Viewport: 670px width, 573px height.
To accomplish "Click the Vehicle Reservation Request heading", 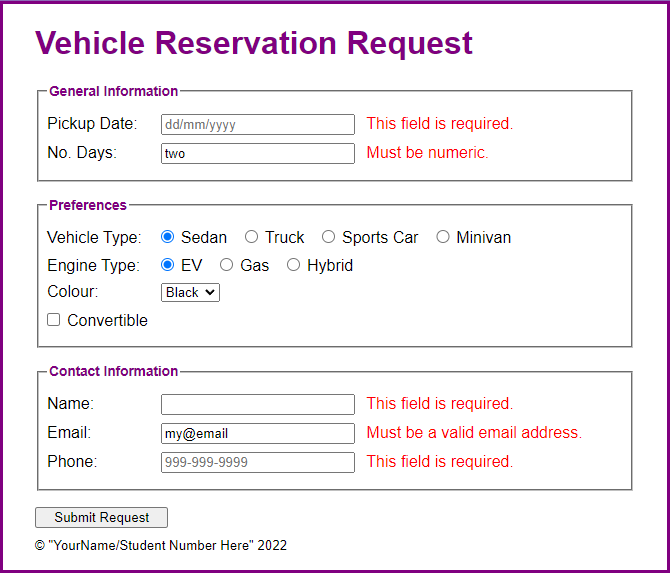I will [x=254, y=43].
